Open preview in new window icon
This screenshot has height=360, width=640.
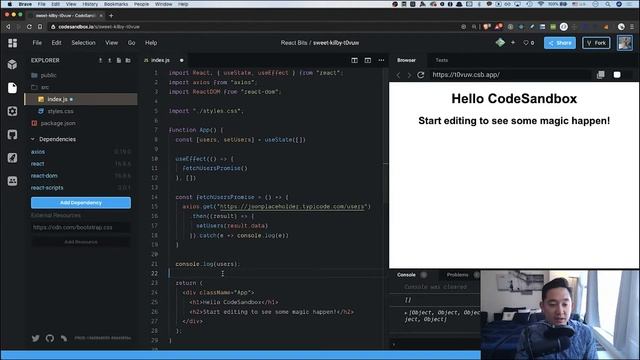(600, 75)
